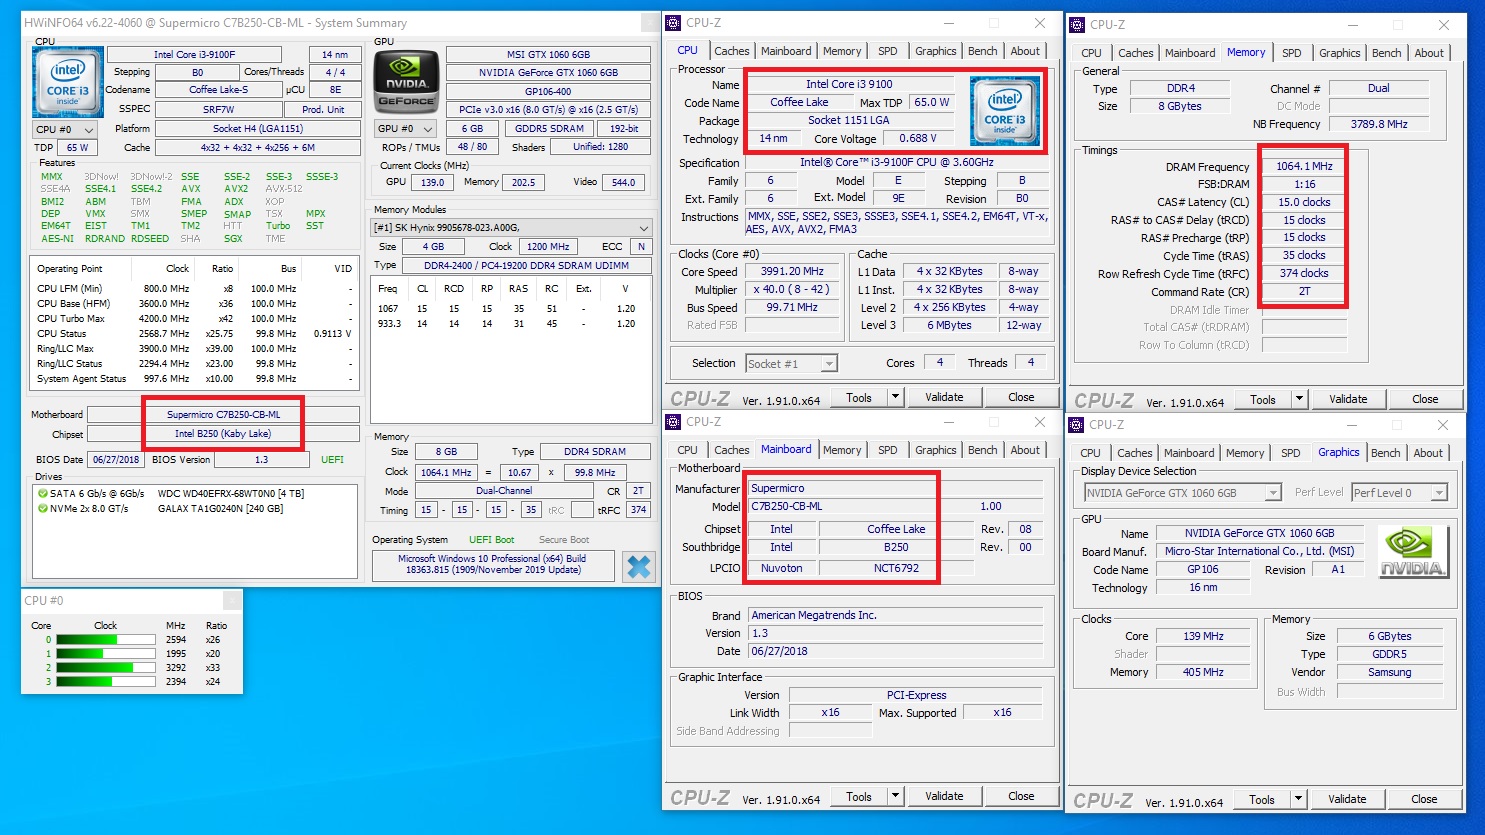Image resolution: width=1485 pixels, height=835 pixels.
Task: Click the Level 3 cache 6 MBytes value
Action: [x=950, y=325]
